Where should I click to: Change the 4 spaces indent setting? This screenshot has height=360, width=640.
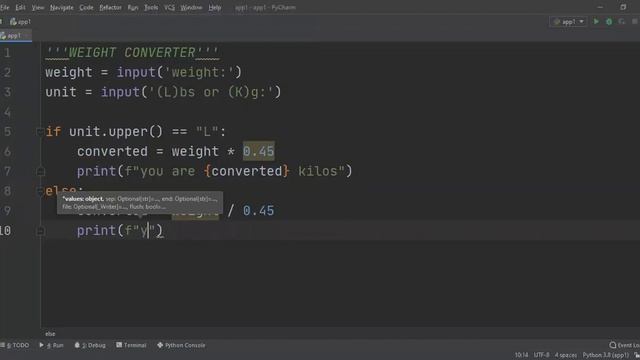click(566, 355)
